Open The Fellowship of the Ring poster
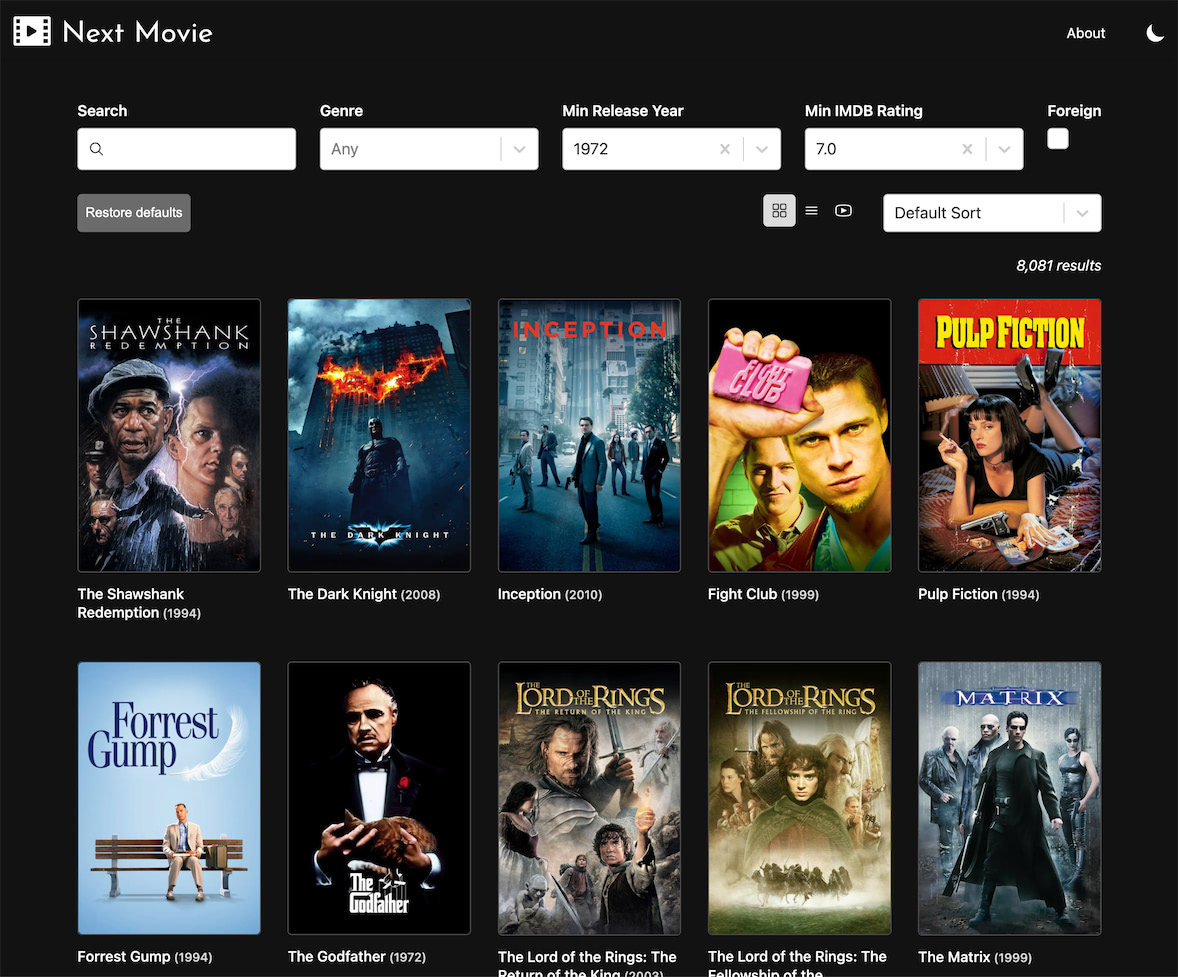 tap(799, 798)
